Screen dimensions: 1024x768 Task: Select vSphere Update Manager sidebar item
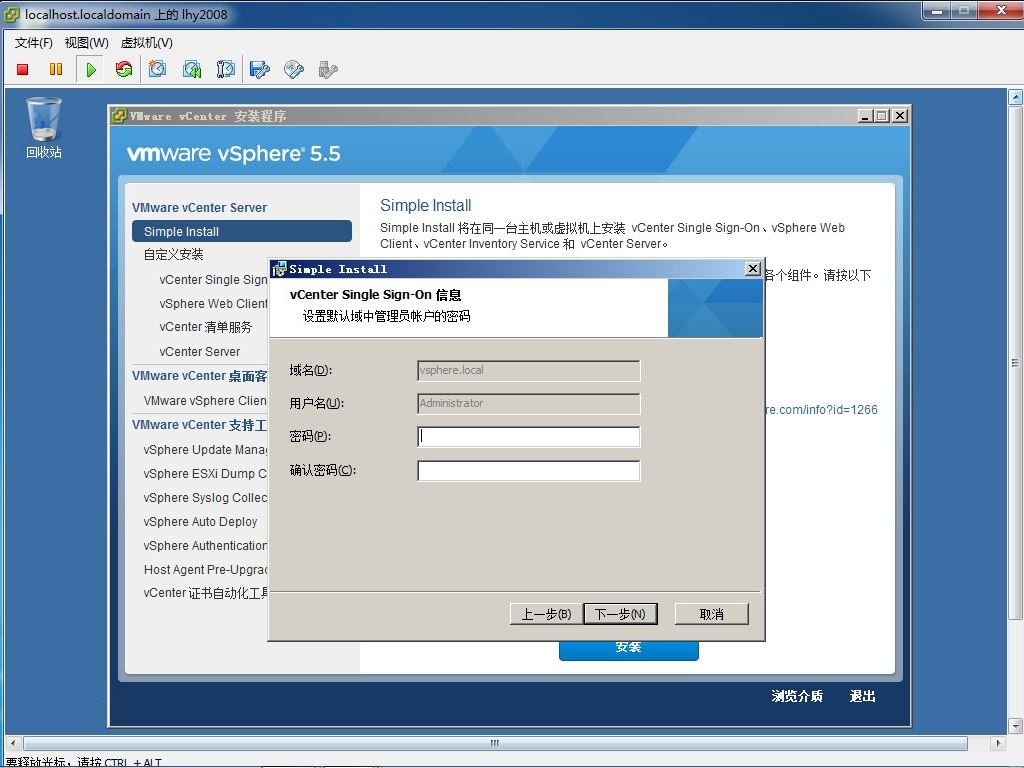coord(205,449)
